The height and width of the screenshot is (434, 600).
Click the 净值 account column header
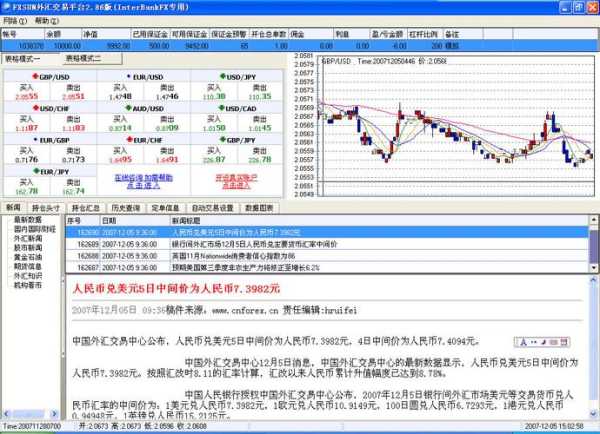coord(106,34)
